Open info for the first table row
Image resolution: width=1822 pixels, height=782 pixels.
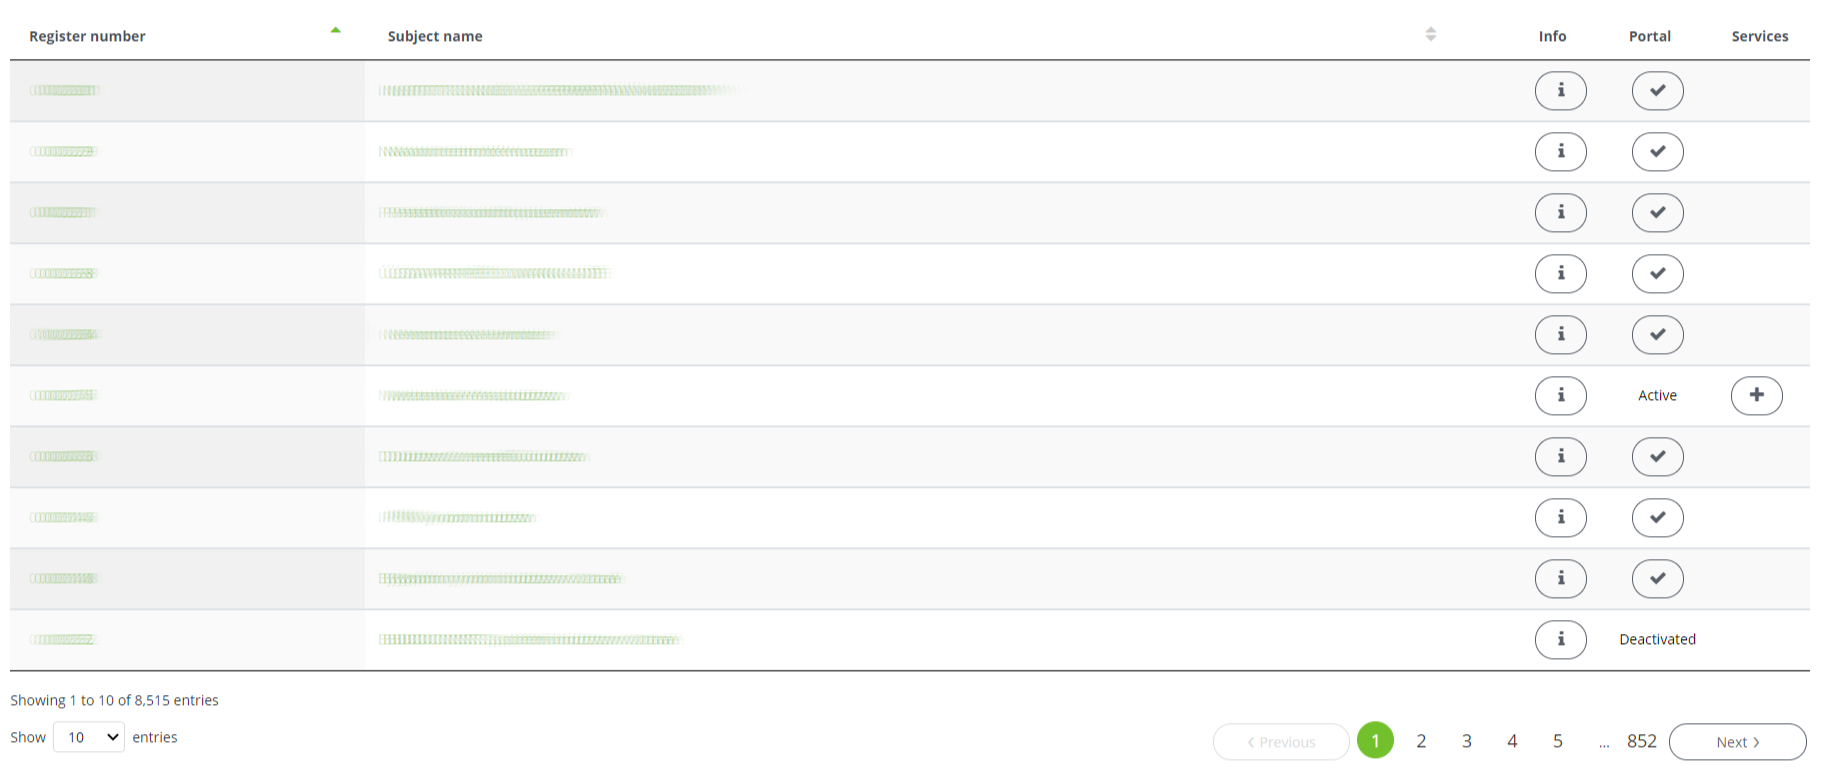pyautogui.click(x=1560, y=91)
